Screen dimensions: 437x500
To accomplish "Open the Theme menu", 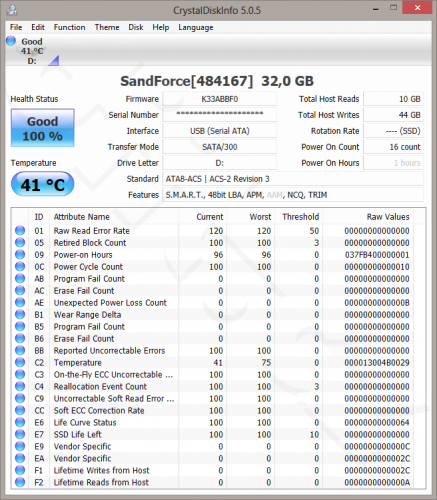I will (107, 27).
